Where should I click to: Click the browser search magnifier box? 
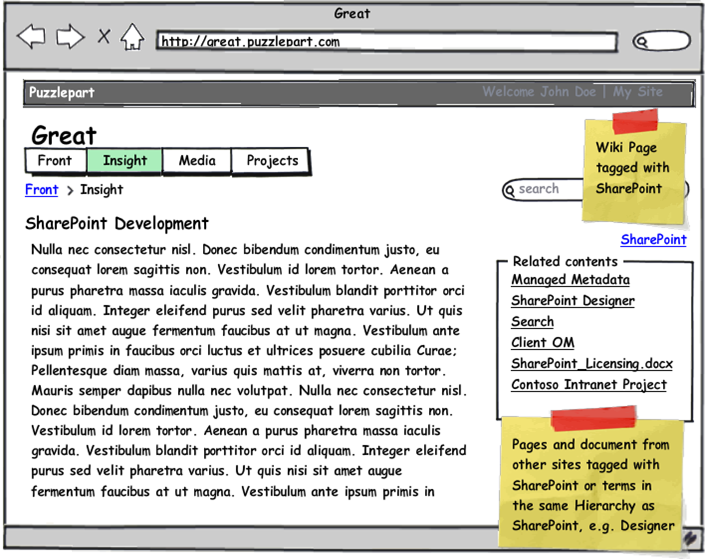point(661,41)
